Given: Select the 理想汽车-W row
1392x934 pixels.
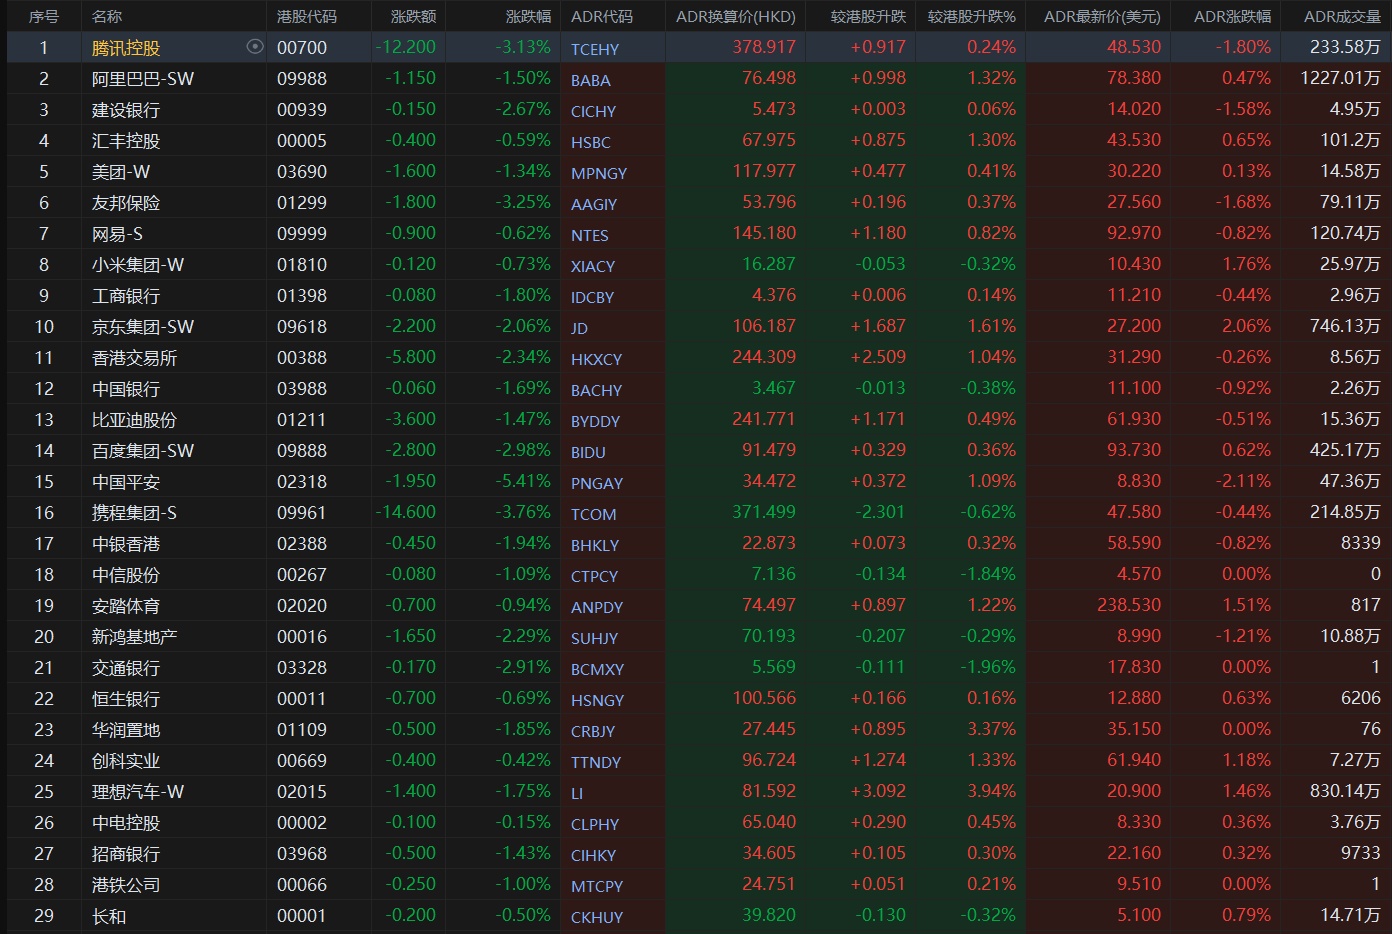Looking at the screenshot, I should pos(138,792).
